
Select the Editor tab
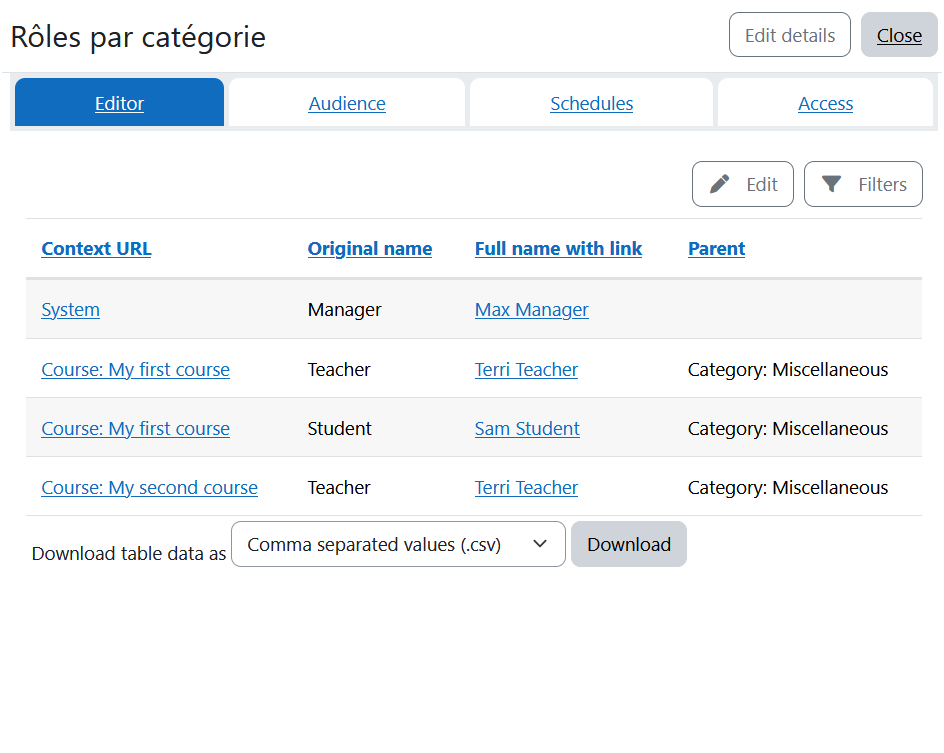119,103
